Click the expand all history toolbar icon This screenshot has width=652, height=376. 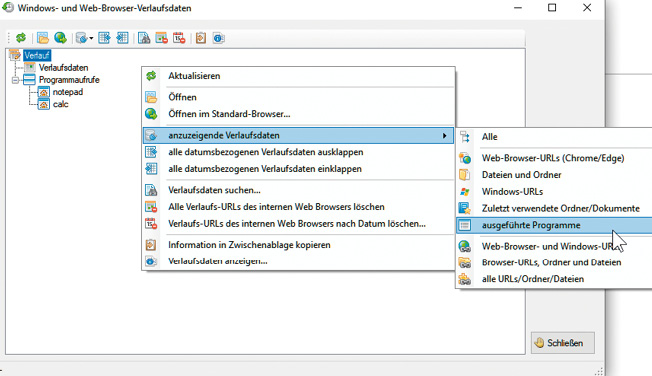pos(104,38)
